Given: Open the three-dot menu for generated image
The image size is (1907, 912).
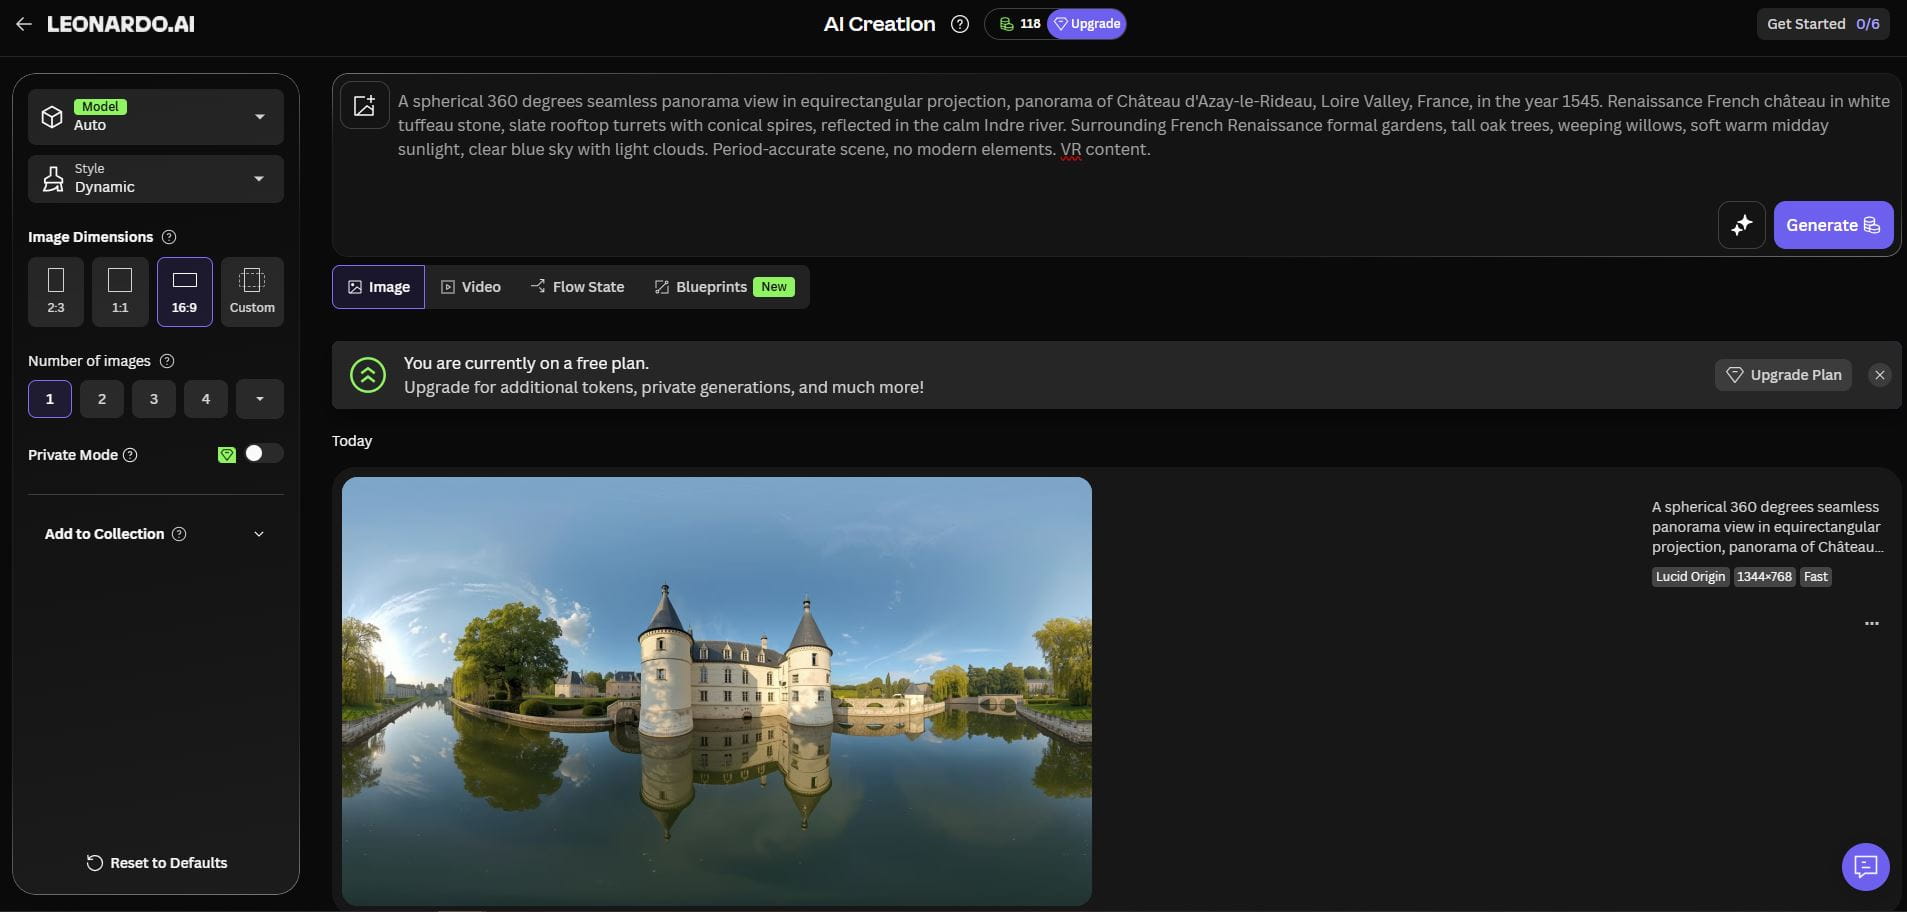Looking at the screenshot, I should (x=1871, y=623).
